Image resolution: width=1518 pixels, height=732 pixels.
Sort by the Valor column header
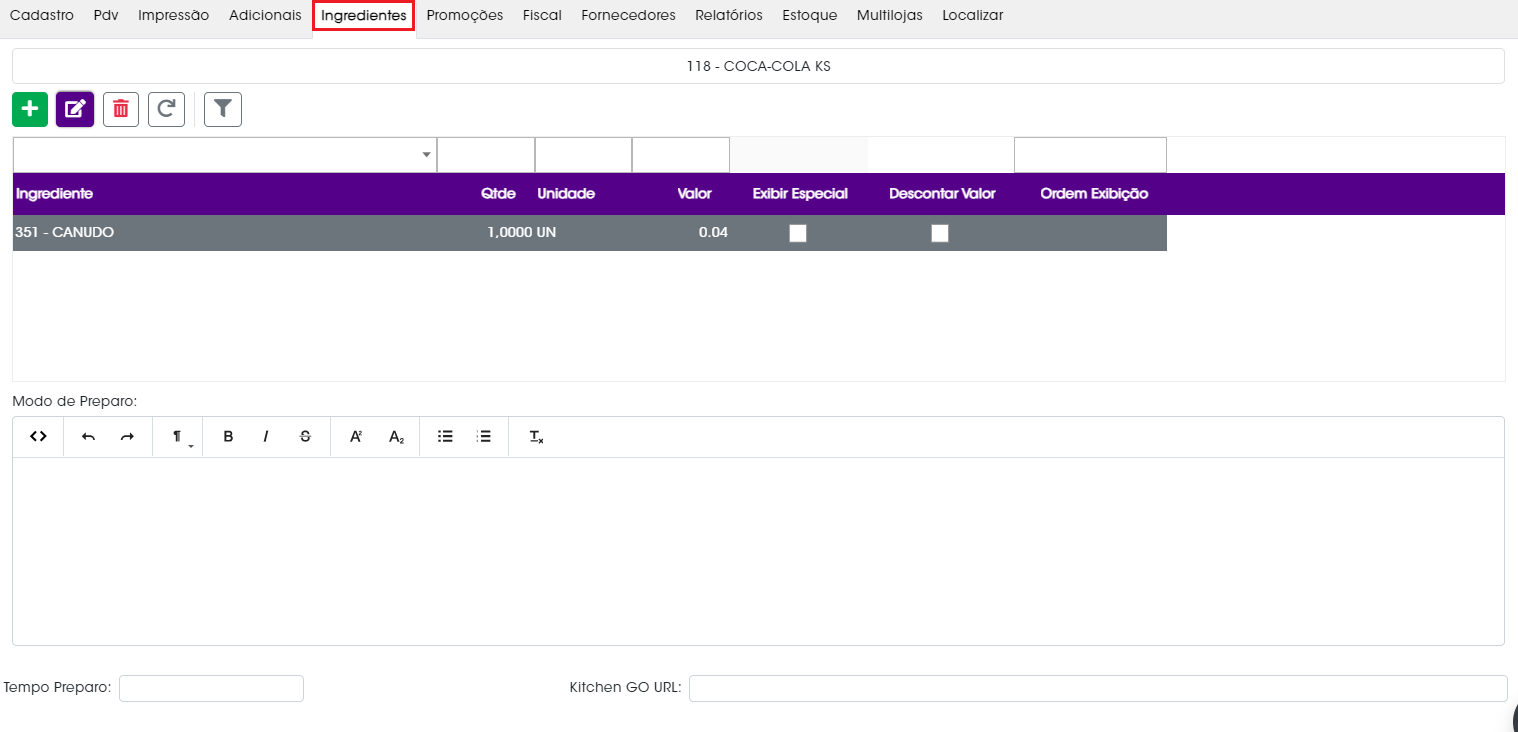[x=694, y=194]
